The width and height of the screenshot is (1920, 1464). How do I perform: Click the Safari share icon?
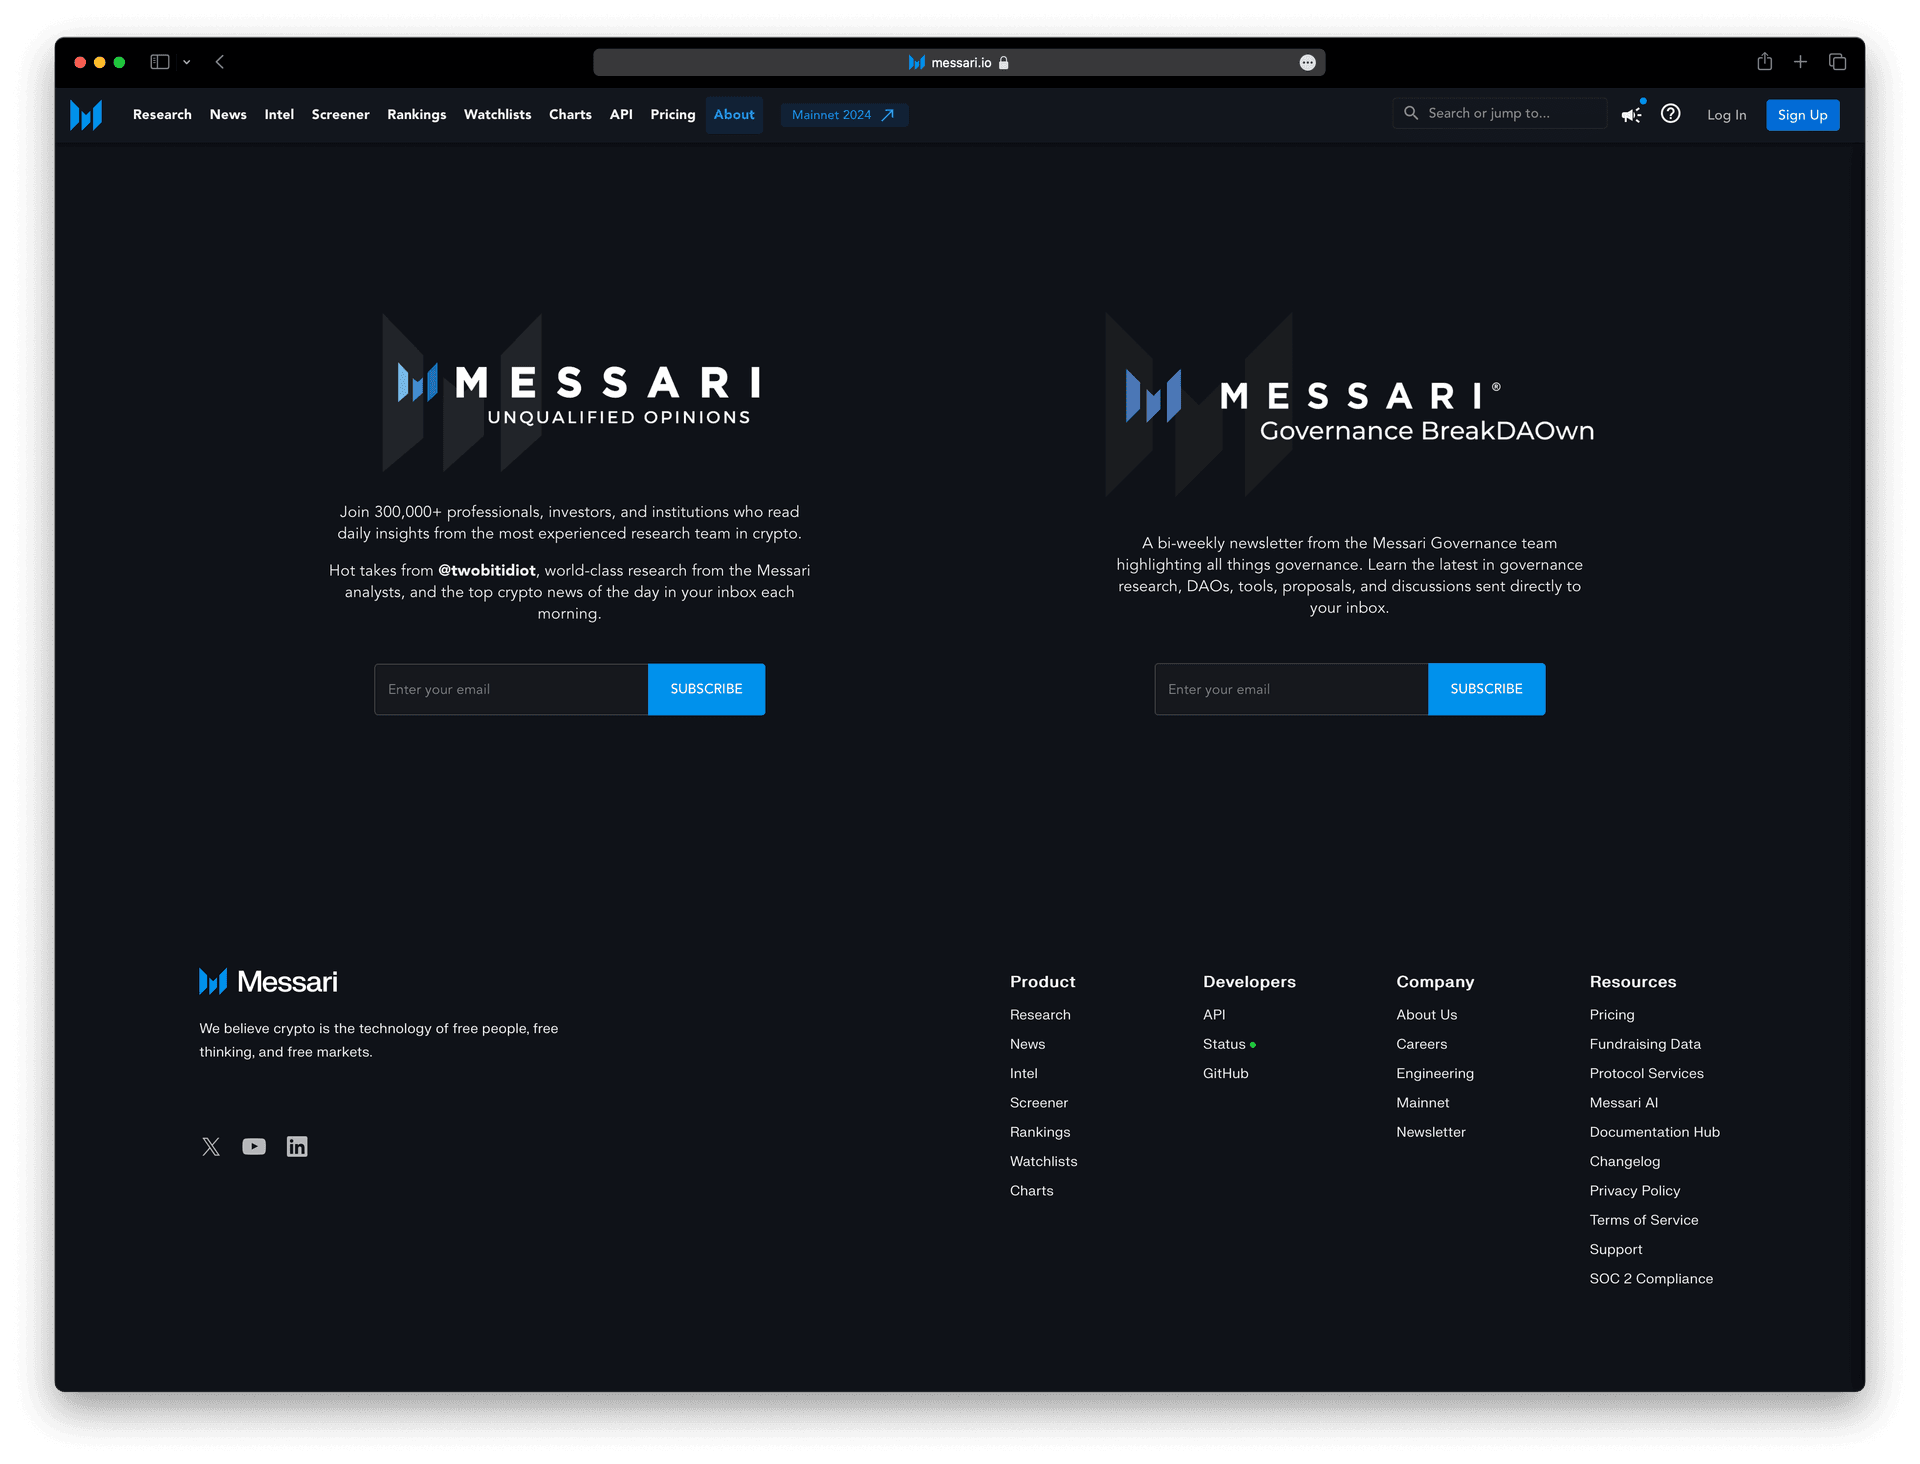(1765, 62)
